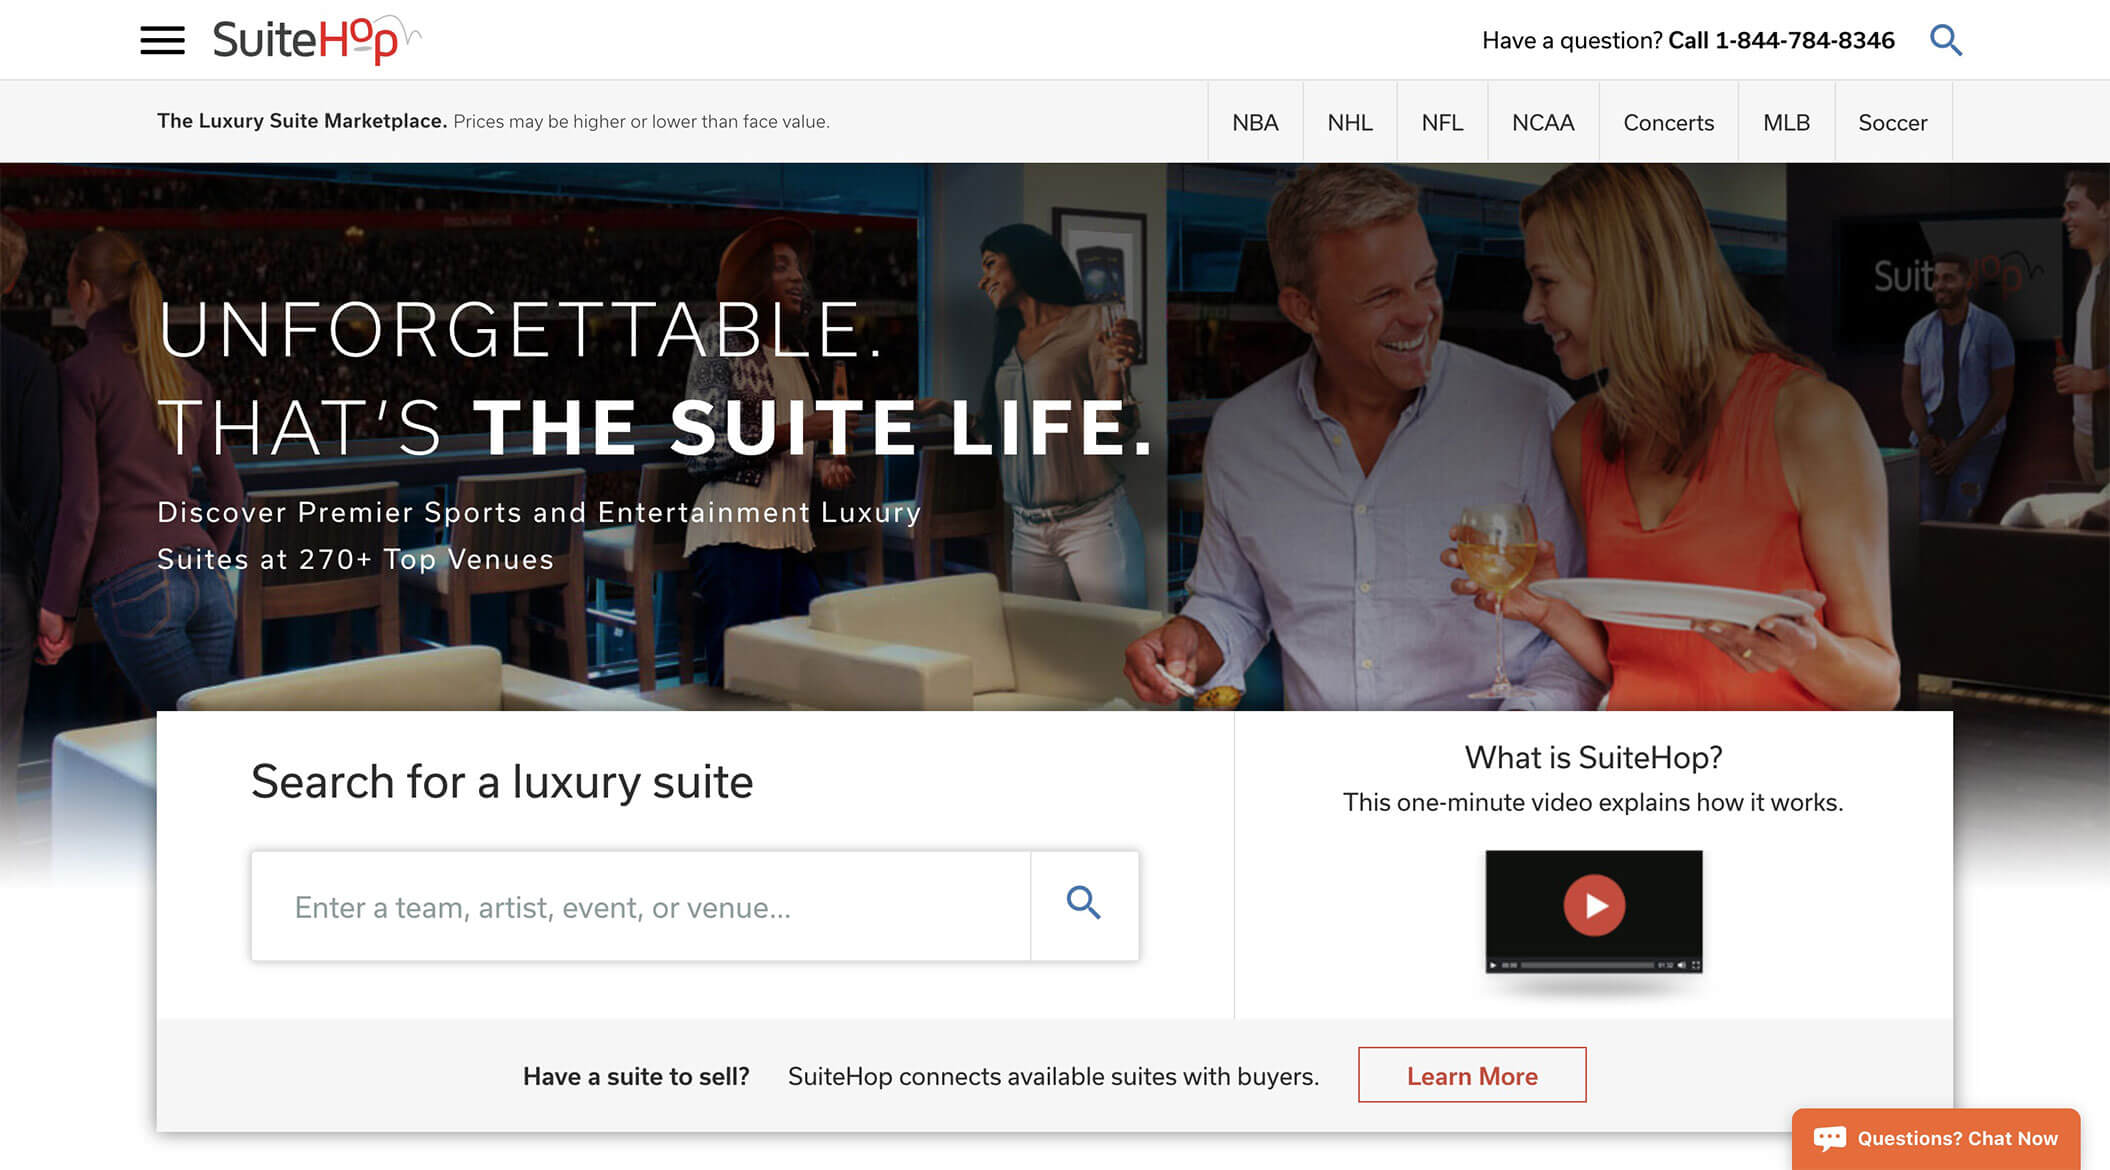
Task: Open the MLB category
Action: pos(1786,122)
